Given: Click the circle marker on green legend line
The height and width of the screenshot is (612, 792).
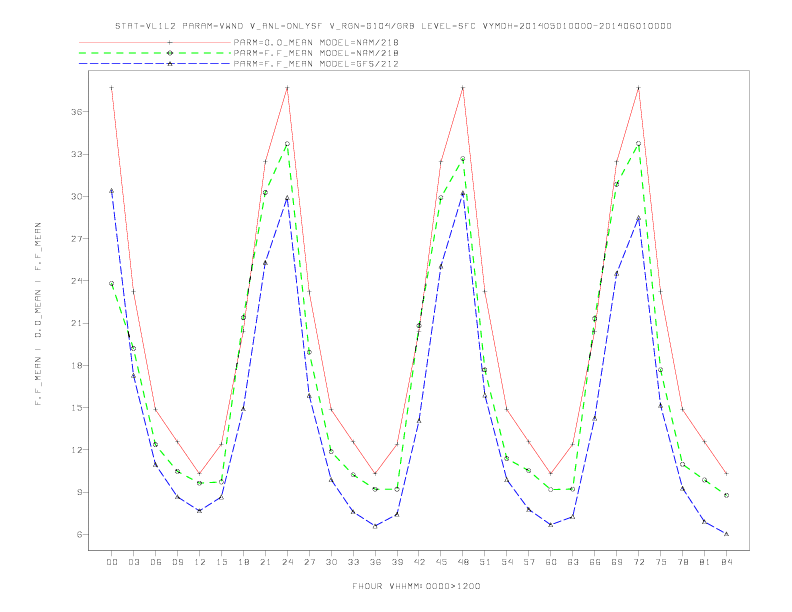Looking at the screenshot, I should 170,53.
